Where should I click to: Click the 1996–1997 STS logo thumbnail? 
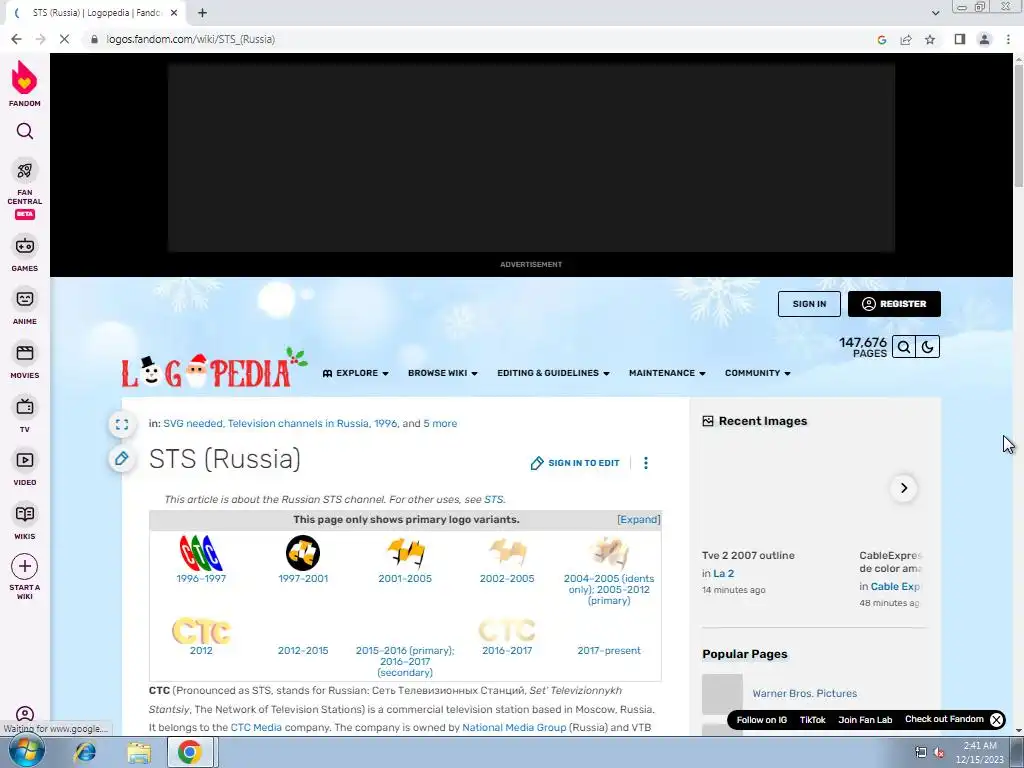[x=201, y=552]
